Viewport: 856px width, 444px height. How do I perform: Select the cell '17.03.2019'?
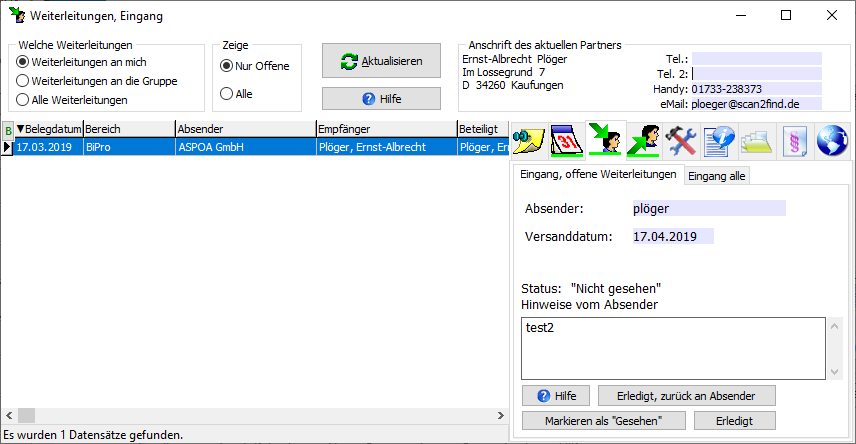click(49, 147)
